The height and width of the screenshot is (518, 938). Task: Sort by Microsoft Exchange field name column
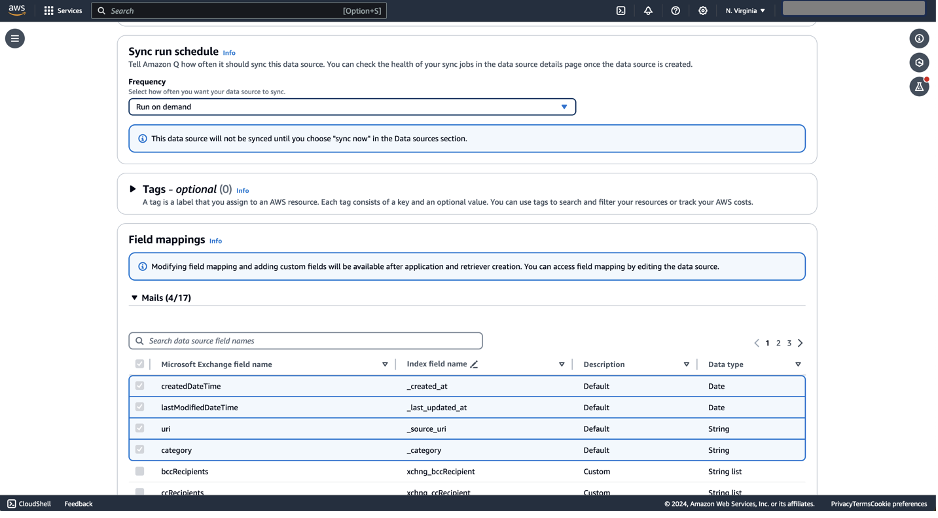tap(385, 365)
